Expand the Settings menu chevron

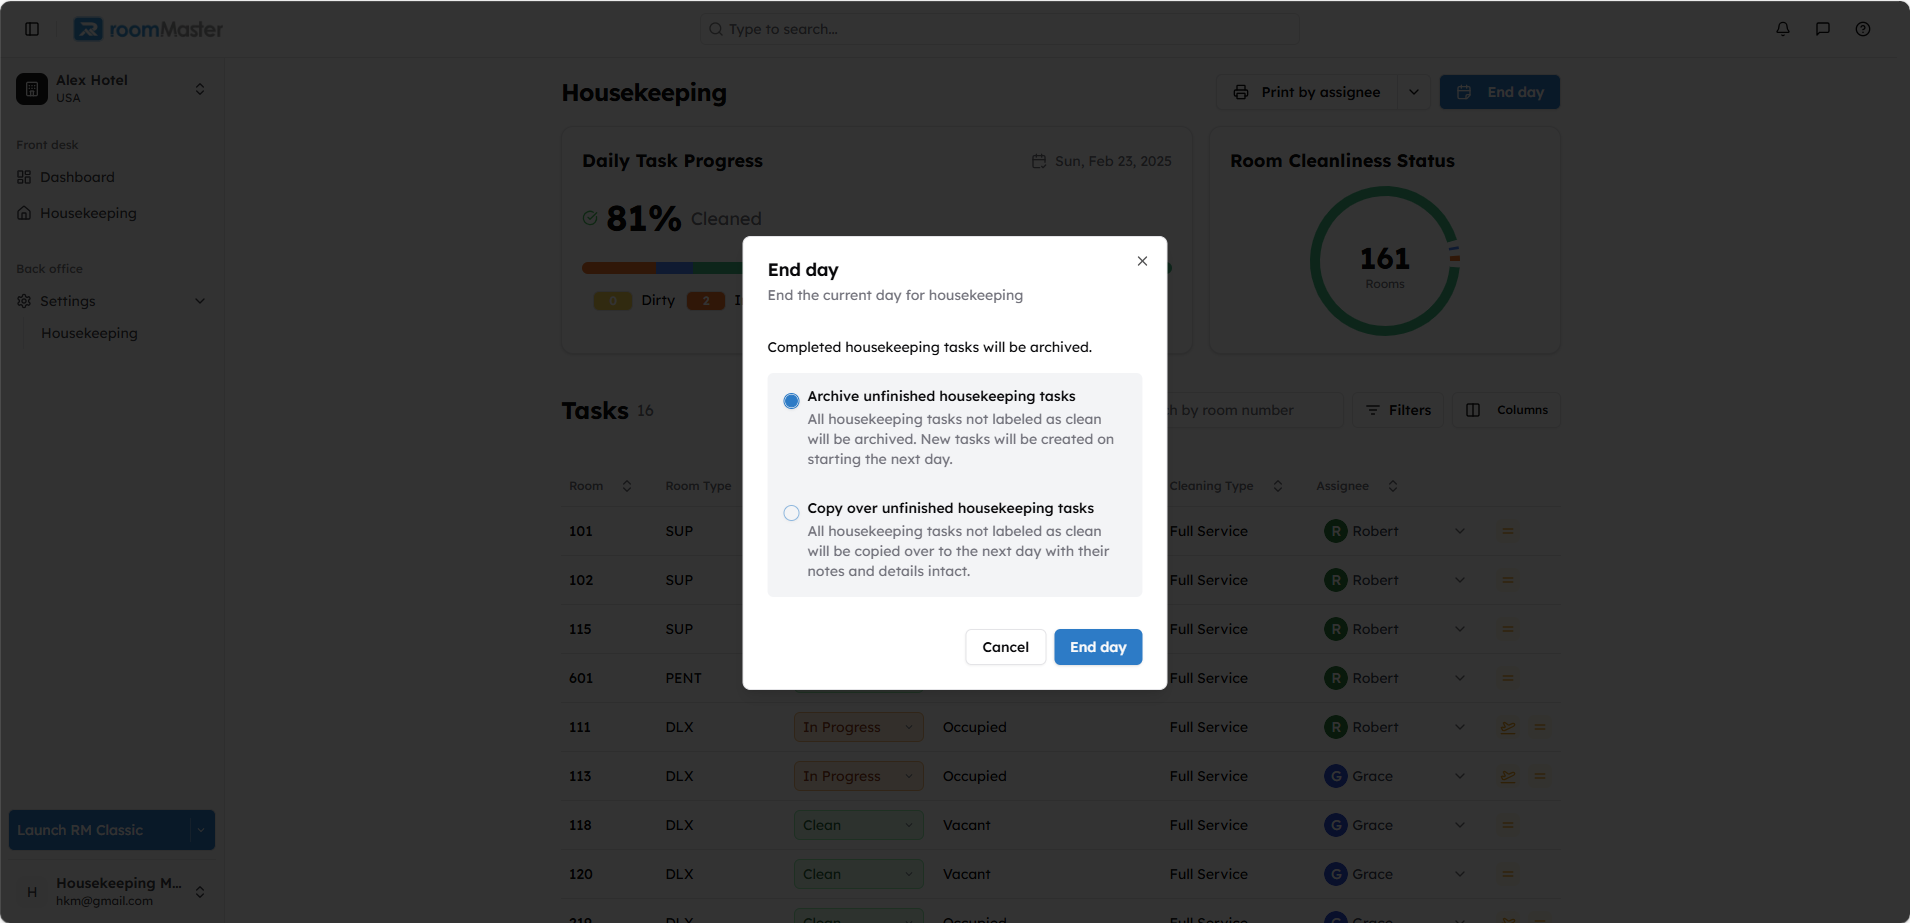200,301
